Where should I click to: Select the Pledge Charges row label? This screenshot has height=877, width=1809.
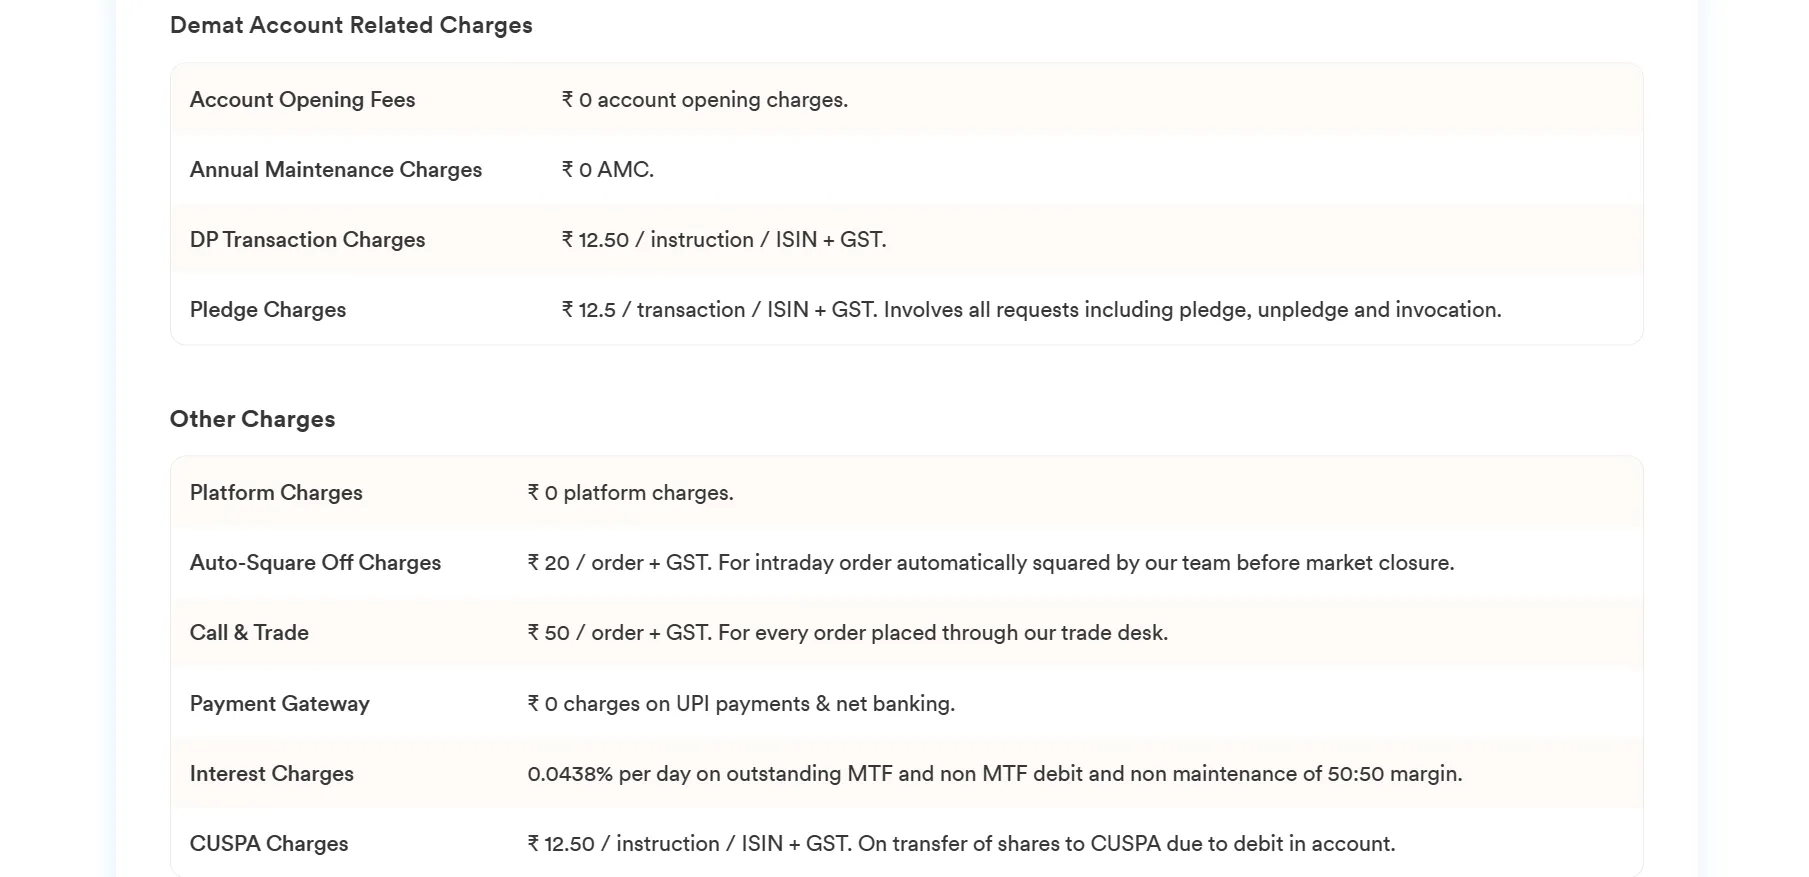[x=268, y=310]
